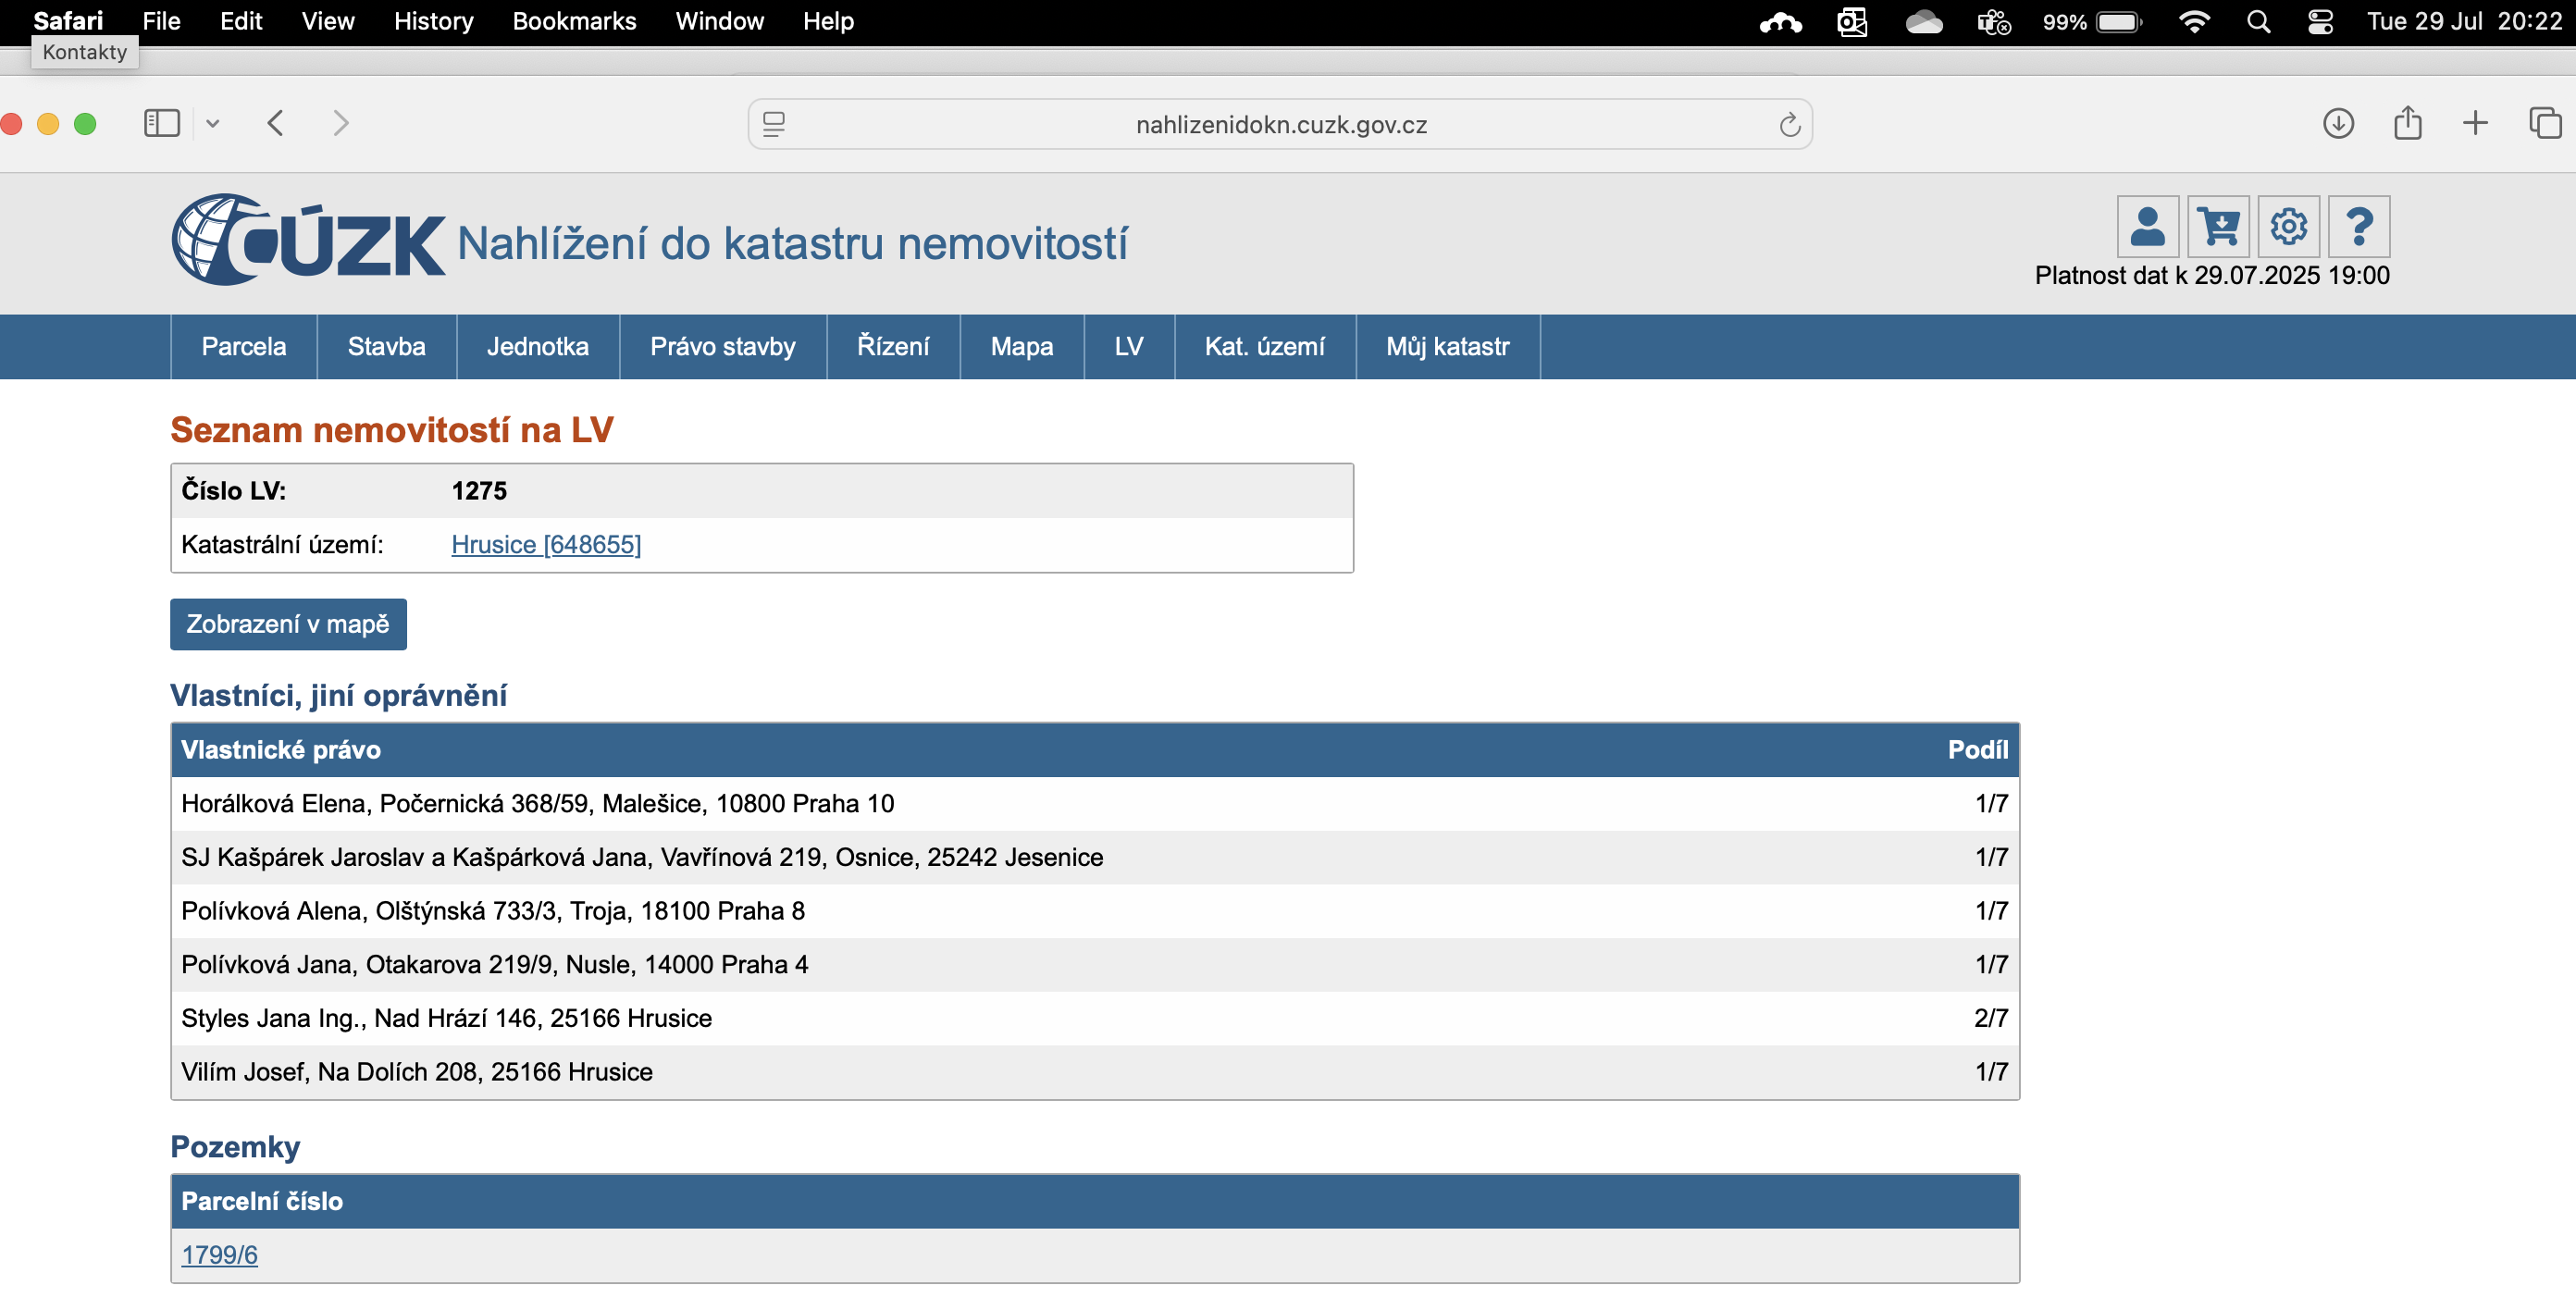Open Bookmarks menu in menu bar
This screenshot has width=2576, height=1310.
(x=574, y=22)
